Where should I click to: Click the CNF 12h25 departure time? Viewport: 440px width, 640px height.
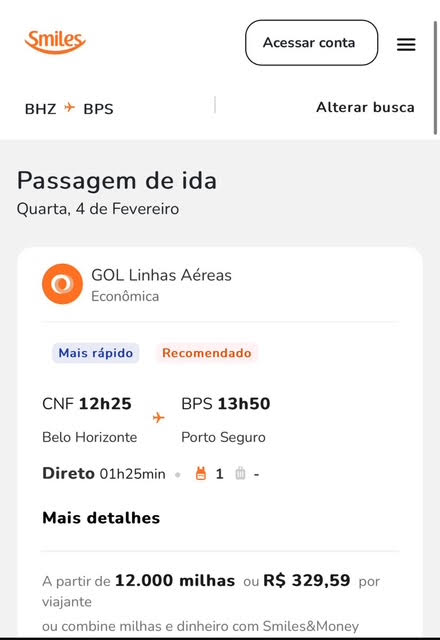click(x=87, y=404)
